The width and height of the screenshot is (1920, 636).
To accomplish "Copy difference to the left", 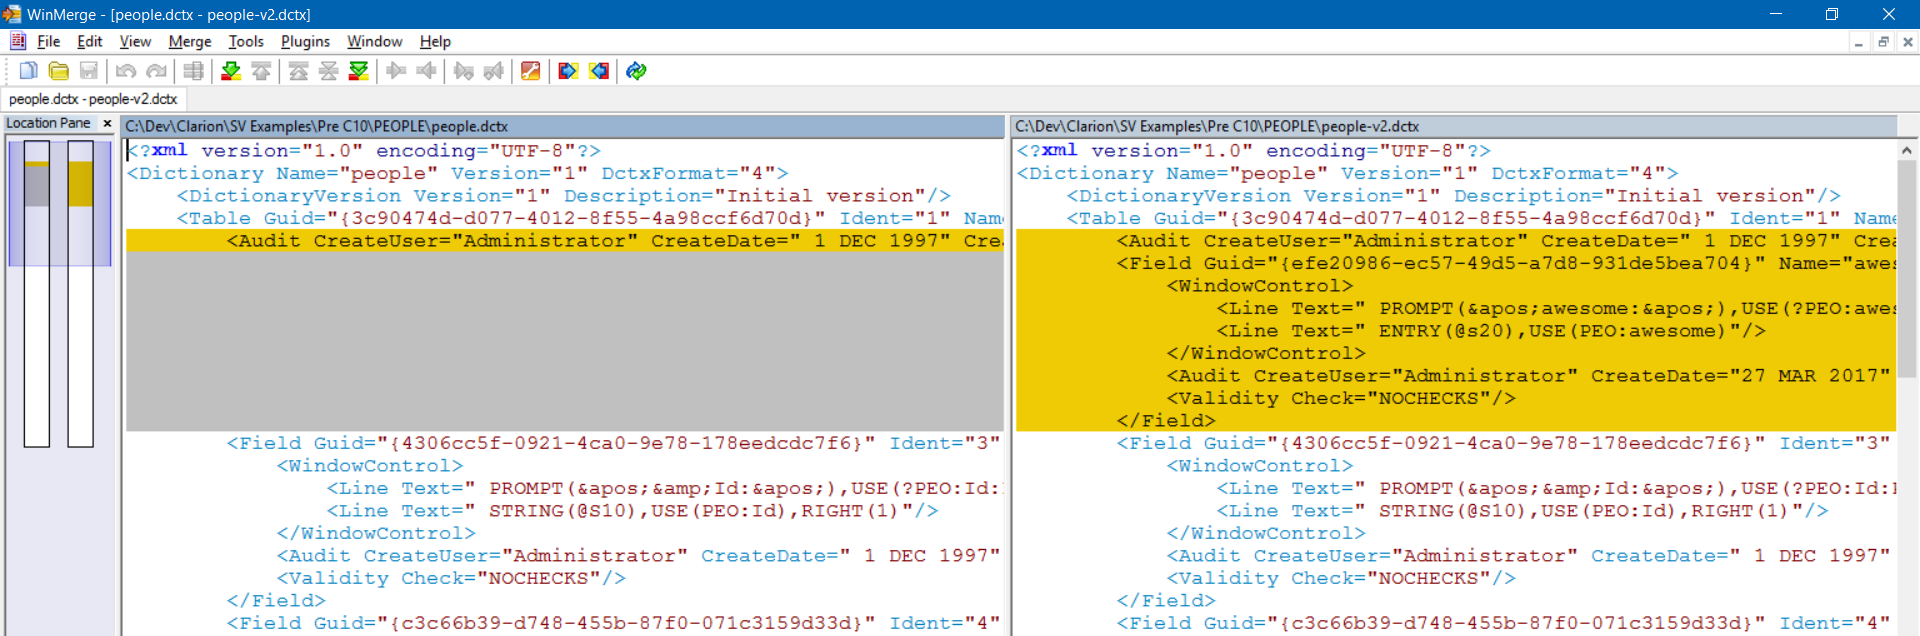I will click(x=426, y=71).
